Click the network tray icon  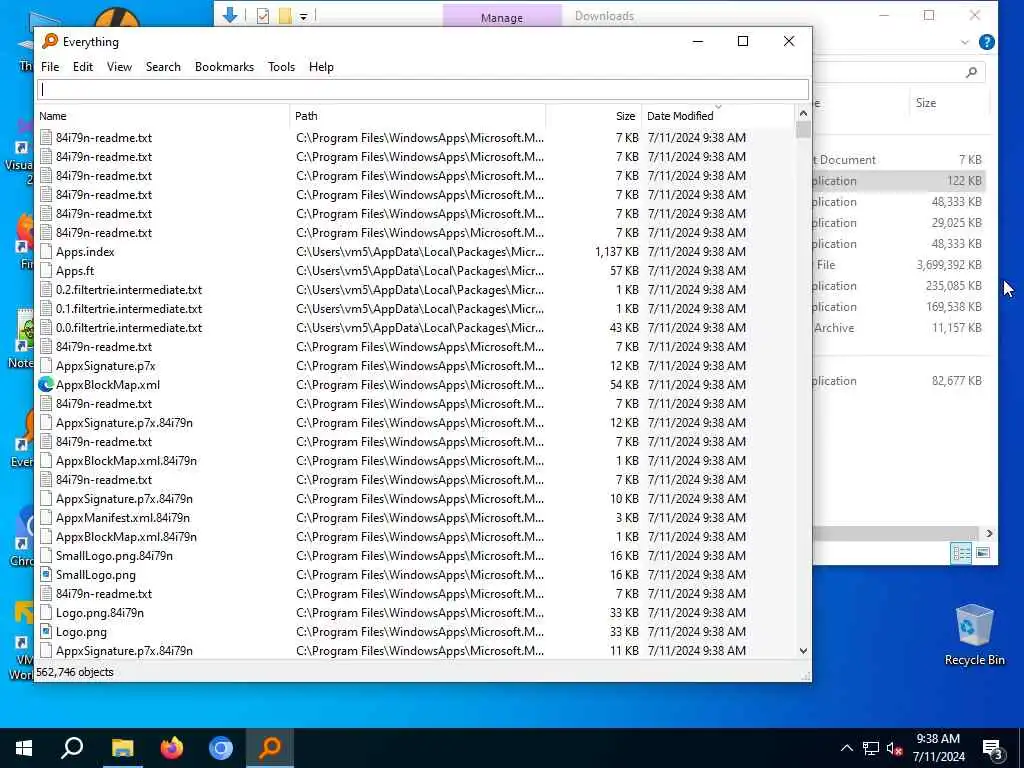click(x=871, y=748)
